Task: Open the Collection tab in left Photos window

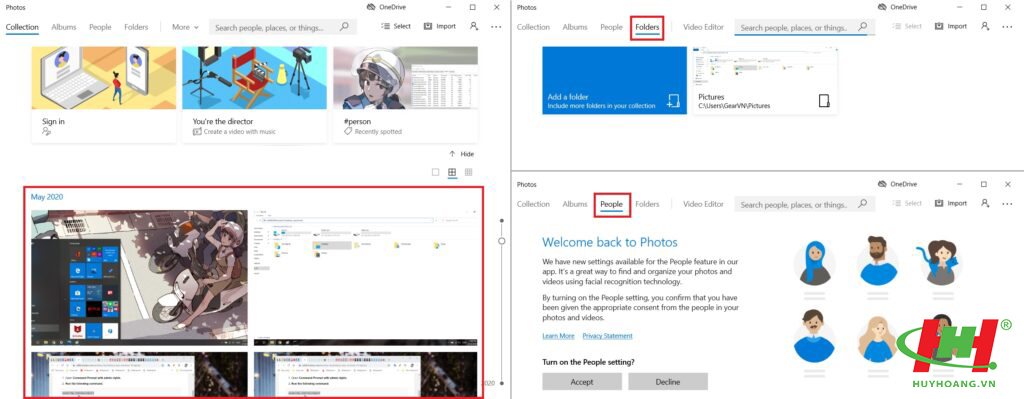Action: (x=22, y=27)
